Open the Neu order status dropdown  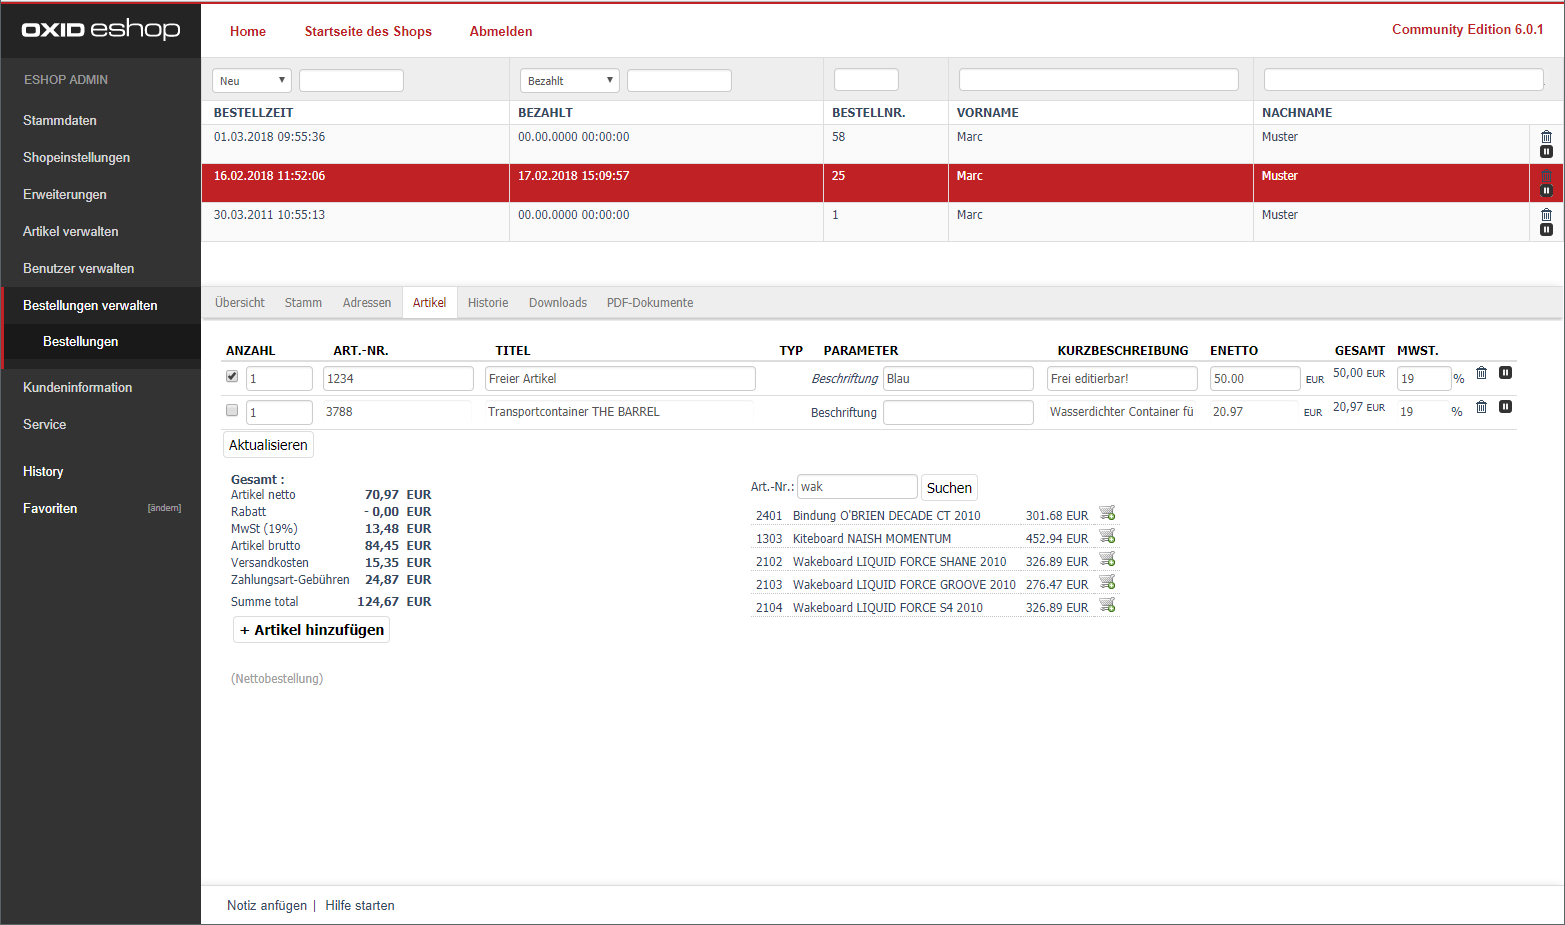point(251,81)
